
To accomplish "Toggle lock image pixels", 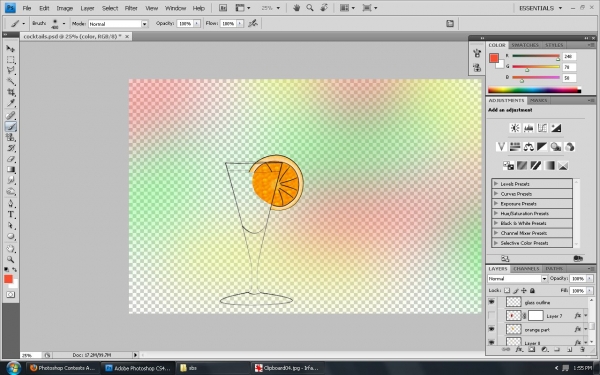I will pos(515,290).
